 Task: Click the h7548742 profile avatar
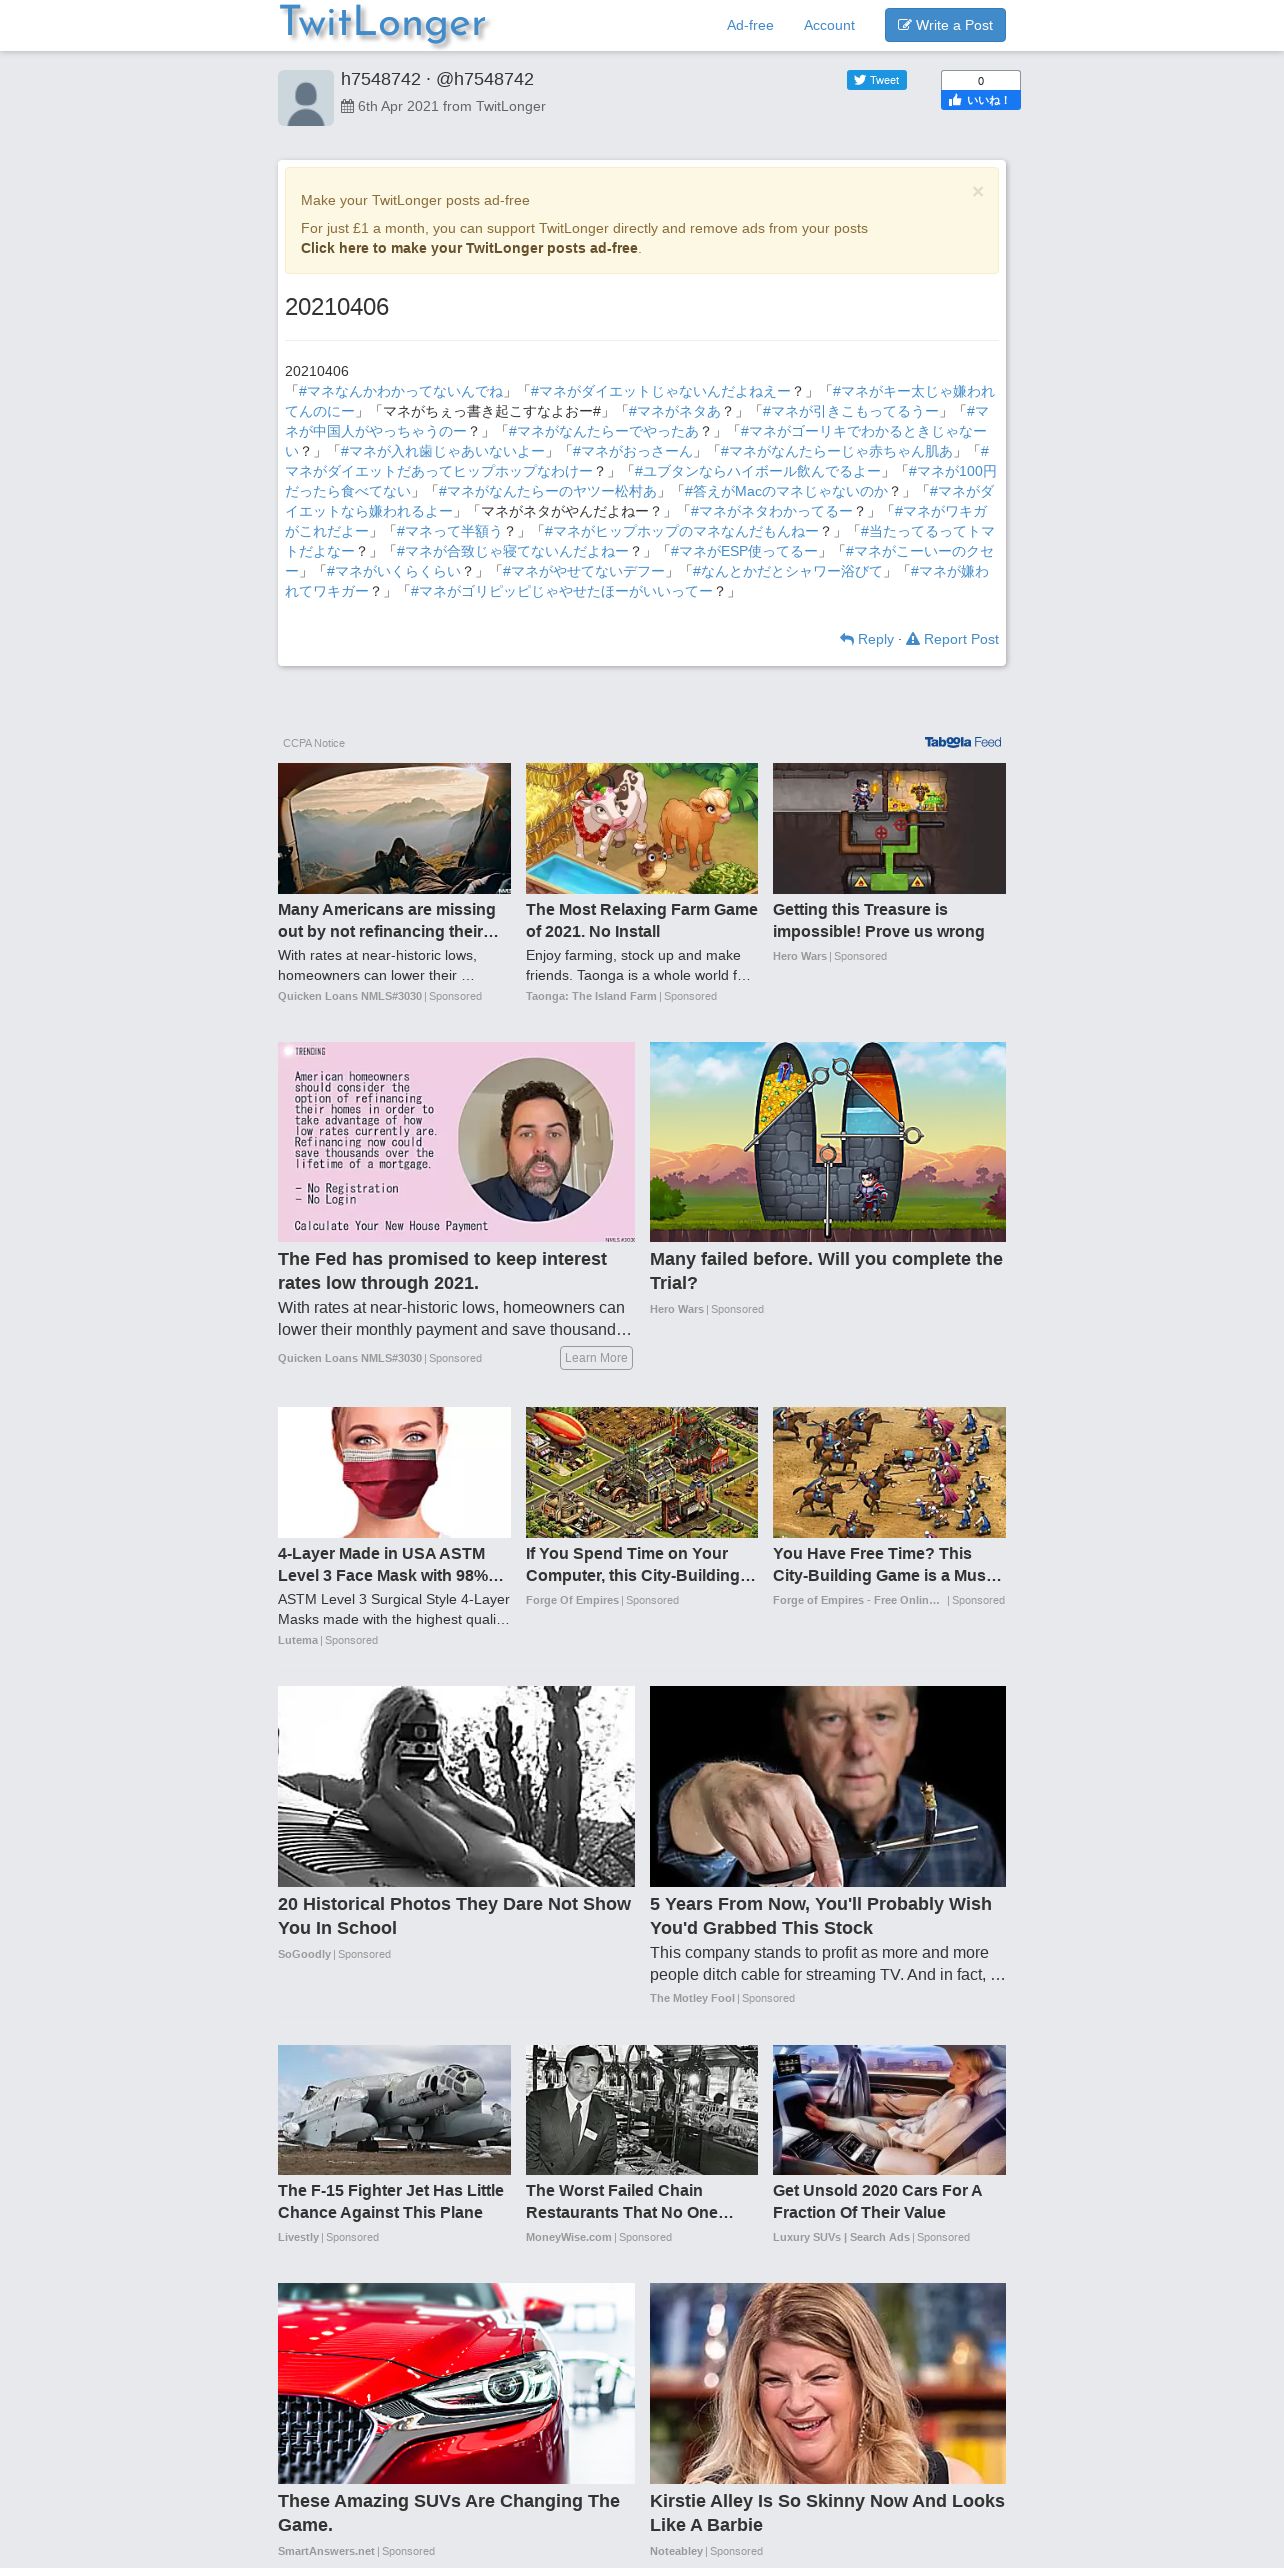(306, 98)
